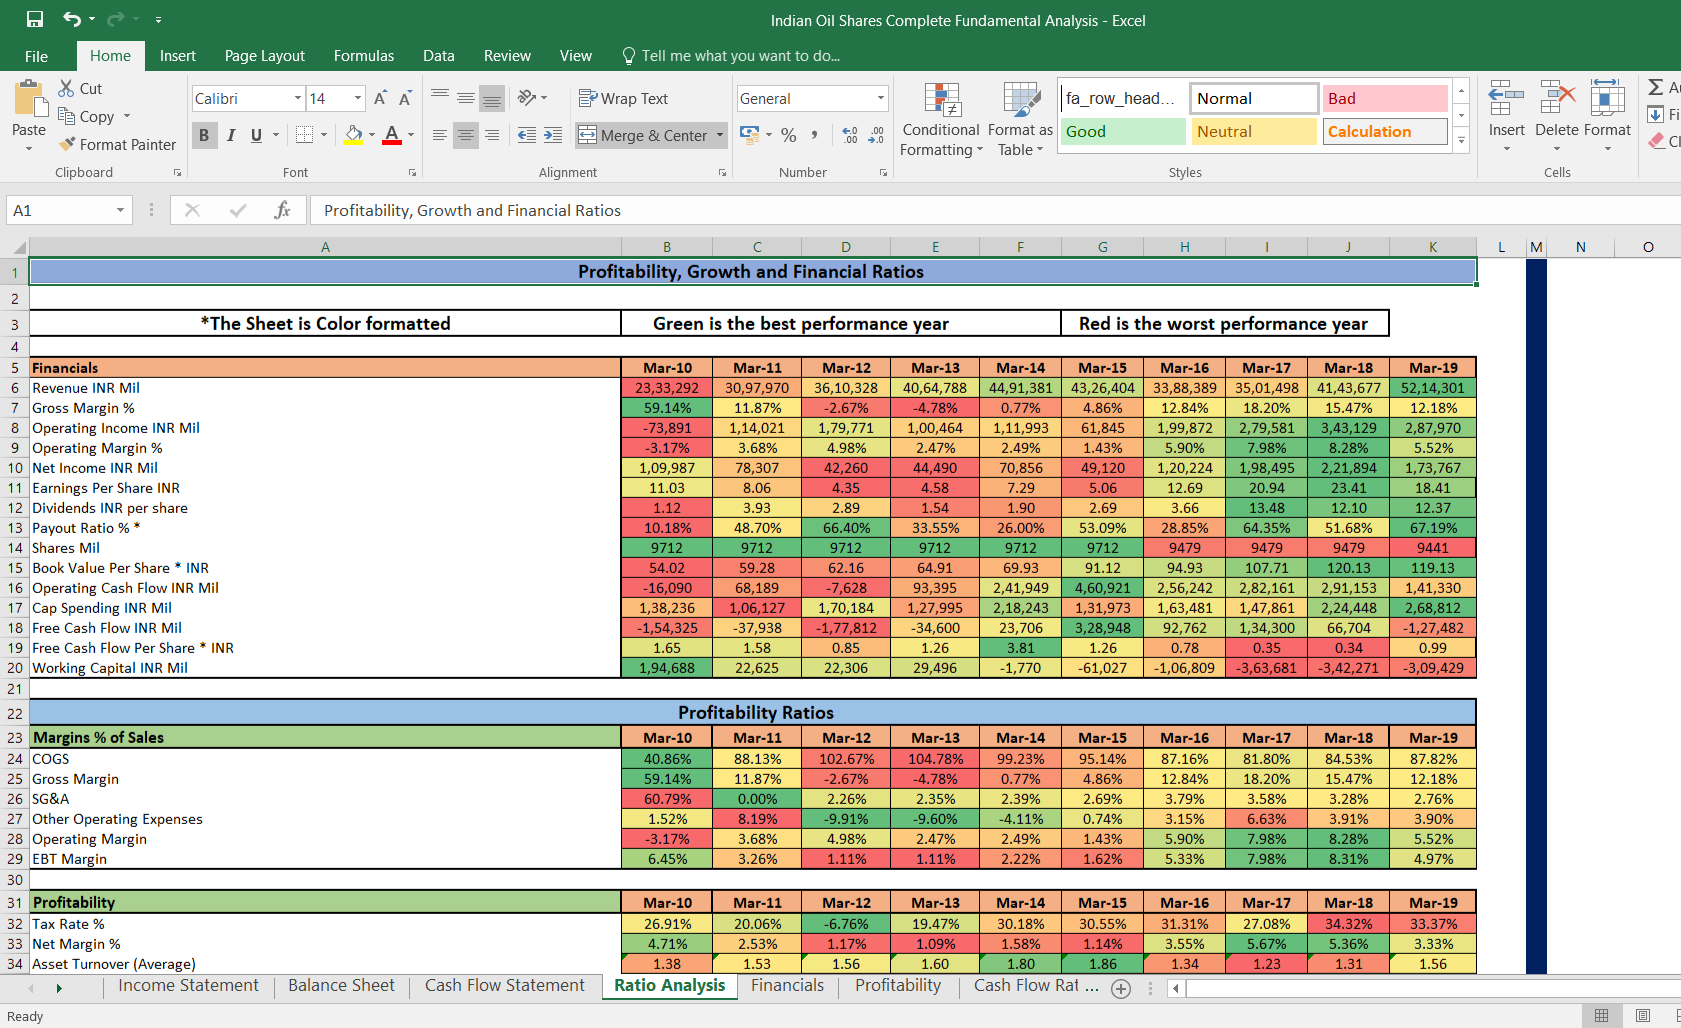Apply Percent Style format
The width and height of the screenshot is (1681, 1028).
(x=789, y=135)
